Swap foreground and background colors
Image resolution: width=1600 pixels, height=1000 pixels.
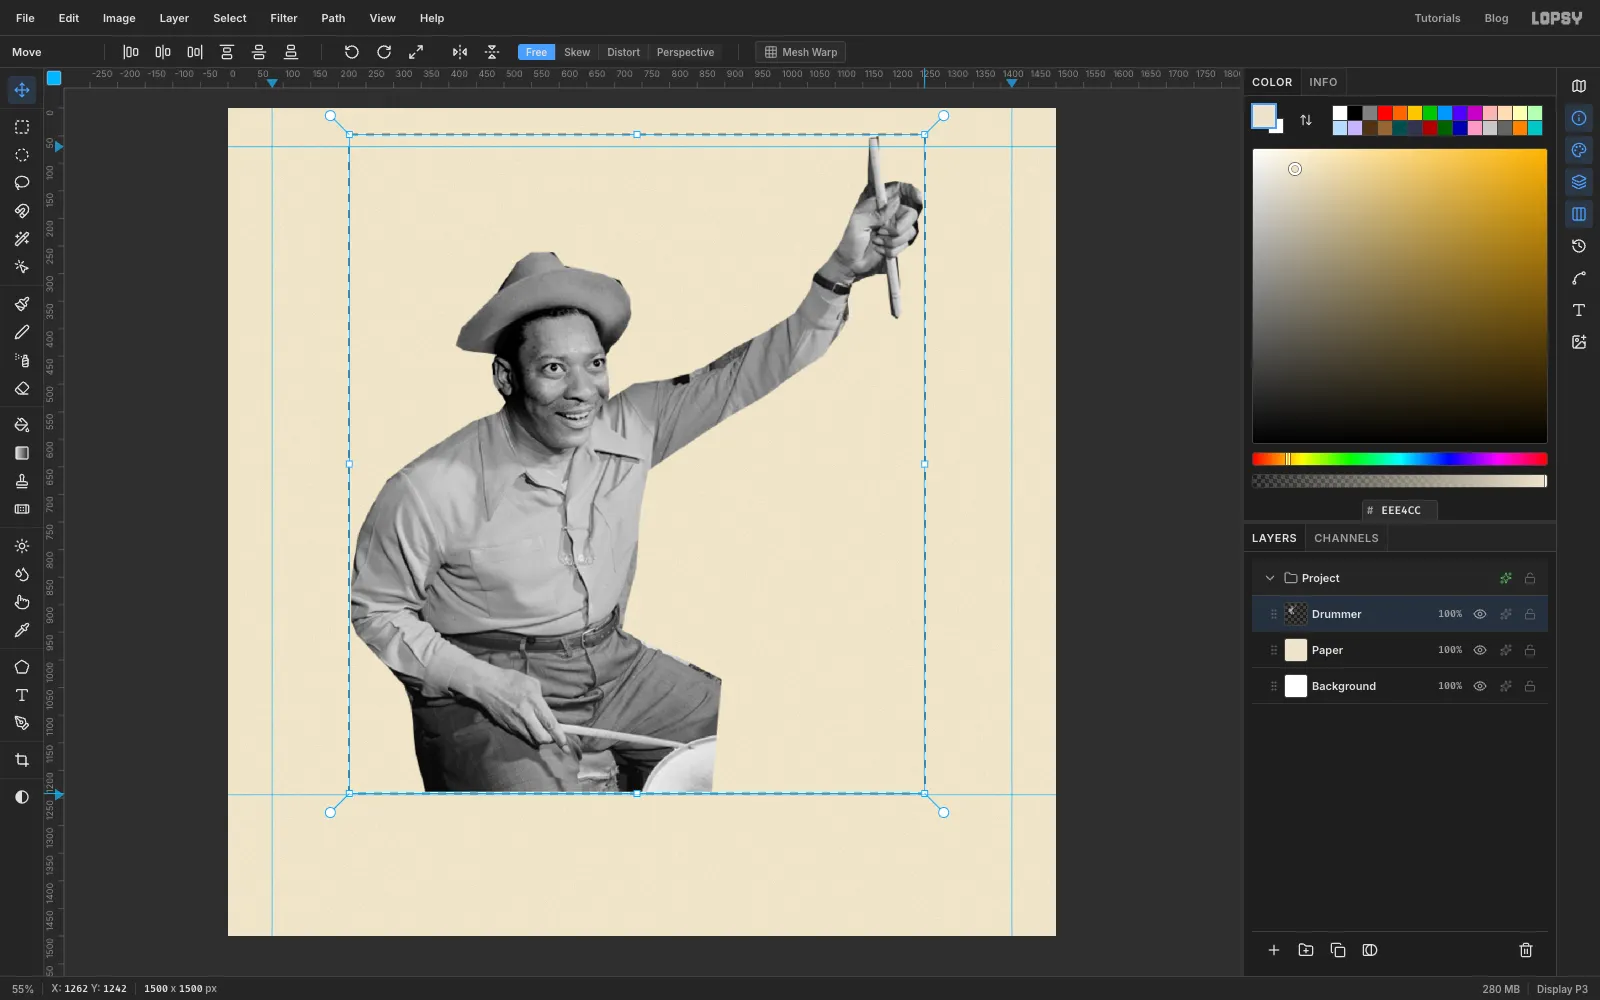click(1306, 120)
